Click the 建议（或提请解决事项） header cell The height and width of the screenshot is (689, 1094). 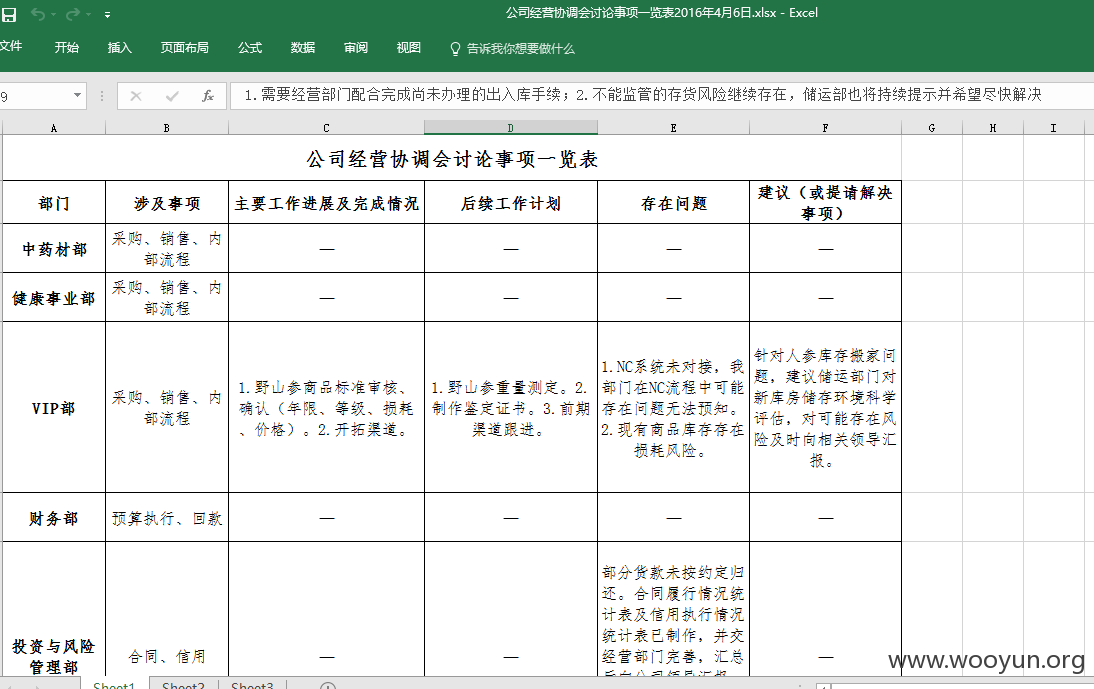point(825,203)
